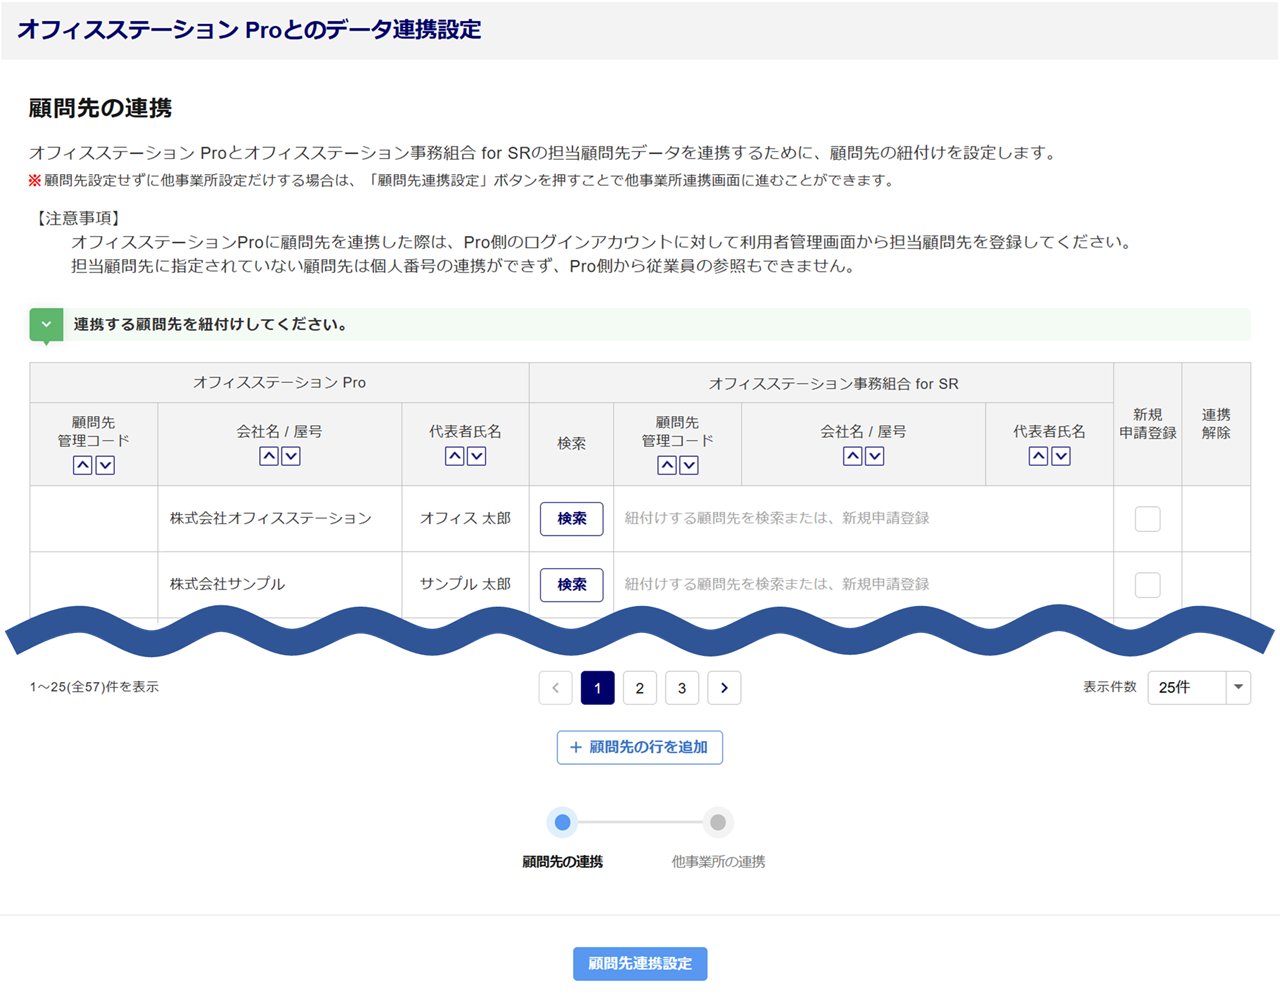Sort Pro 顧問先管理コード ascending with up arrow
Image resolution: width=1280 pixels, height=1004 pixels.
coord(83,465)
